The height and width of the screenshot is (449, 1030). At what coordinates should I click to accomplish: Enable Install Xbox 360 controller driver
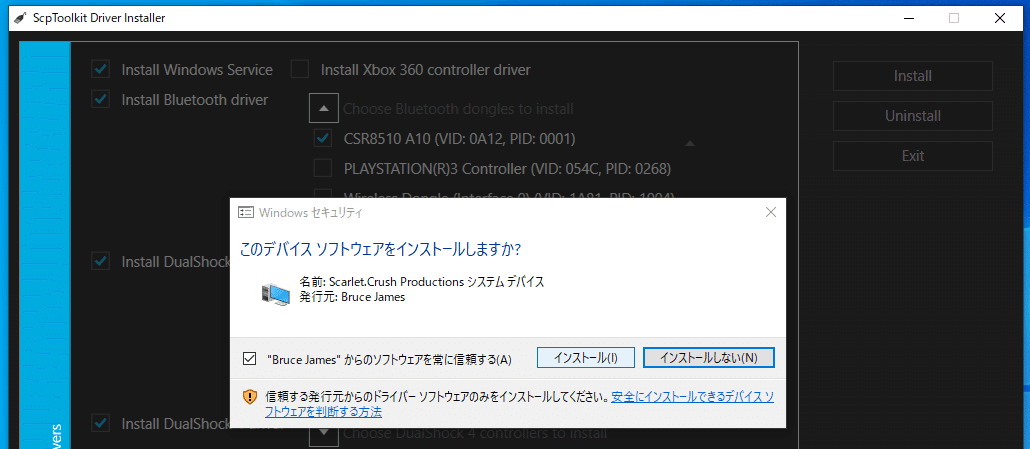point(300,70)
